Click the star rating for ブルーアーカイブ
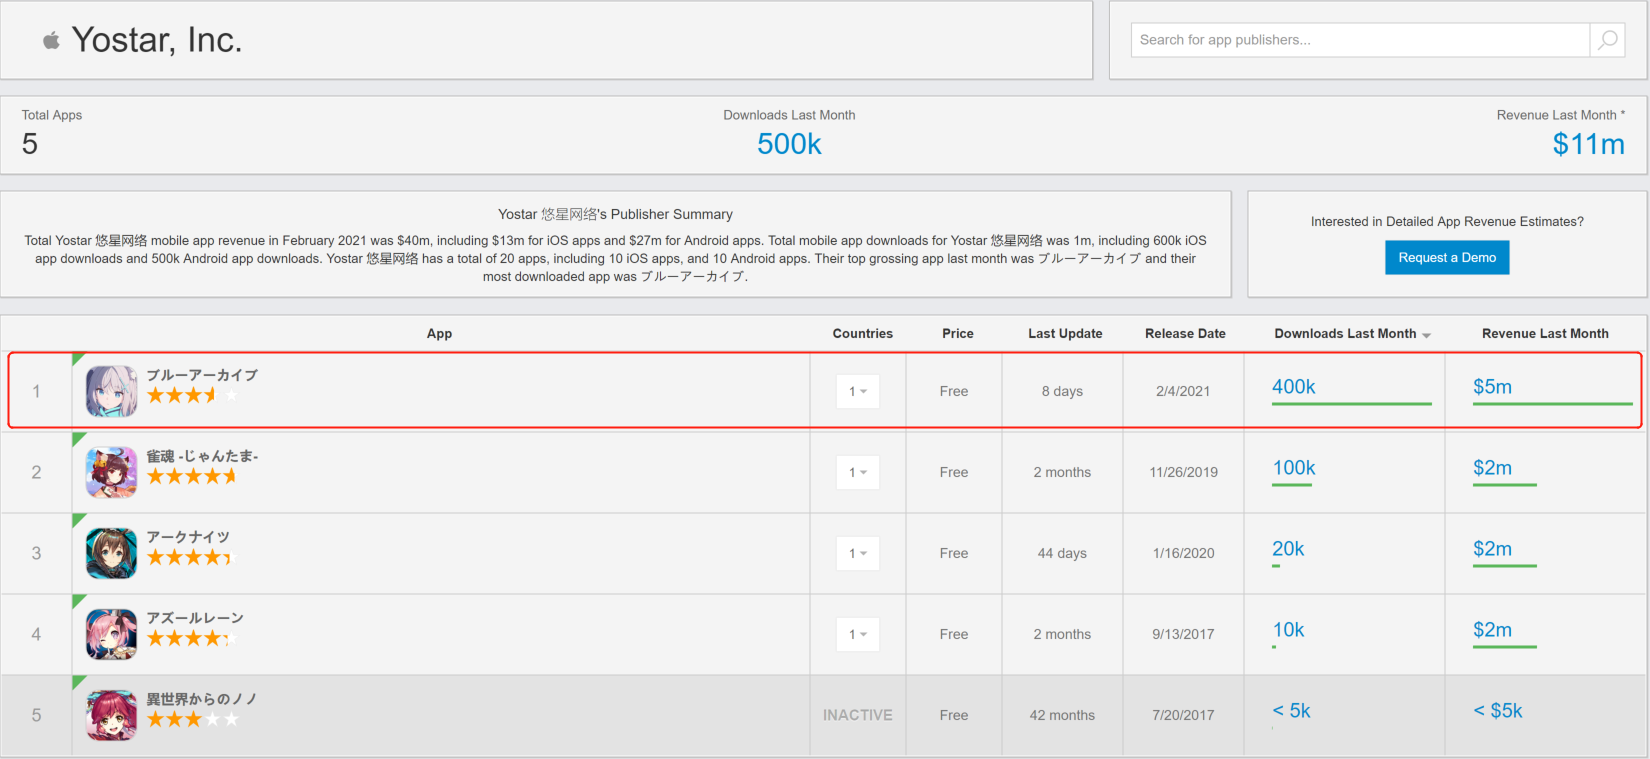The width and height of the screenshot is (1650, 759). coord(193,395)
